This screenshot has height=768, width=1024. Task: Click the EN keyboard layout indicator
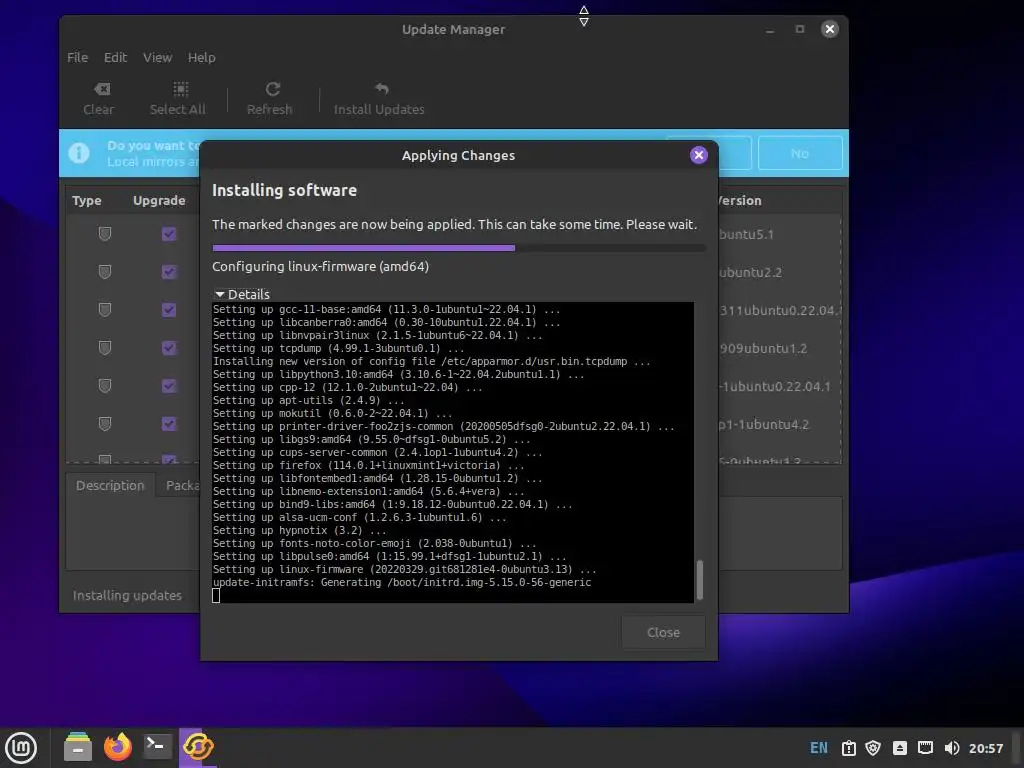(x=818, y=748)
